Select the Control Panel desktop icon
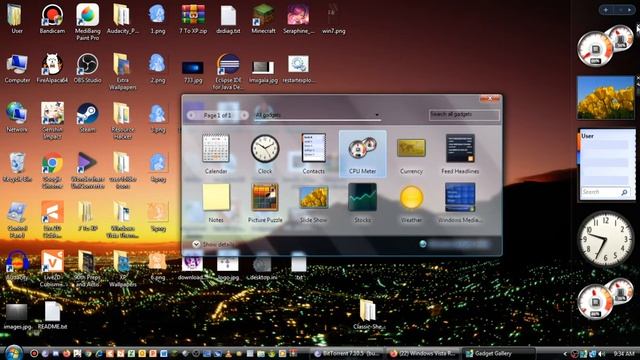This screenshot has height=360, width=640. tap(17, 220)
